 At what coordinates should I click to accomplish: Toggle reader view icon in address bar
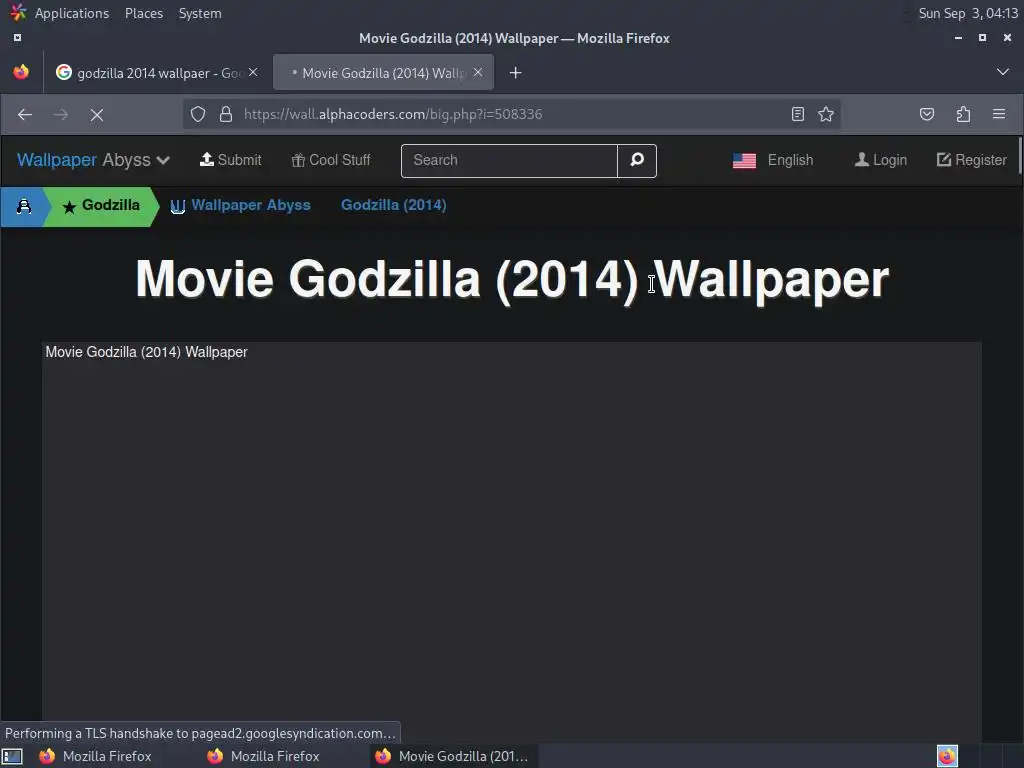pyautogui.click(x=797, y=114)
